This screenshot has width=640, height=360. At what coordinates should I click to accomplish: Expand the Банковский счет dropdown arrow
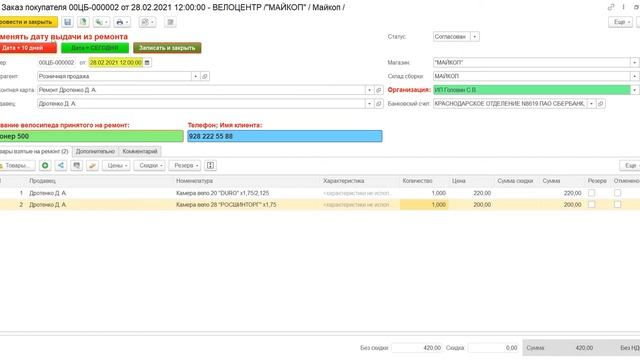pyautogui.click(x=591, y=104)
